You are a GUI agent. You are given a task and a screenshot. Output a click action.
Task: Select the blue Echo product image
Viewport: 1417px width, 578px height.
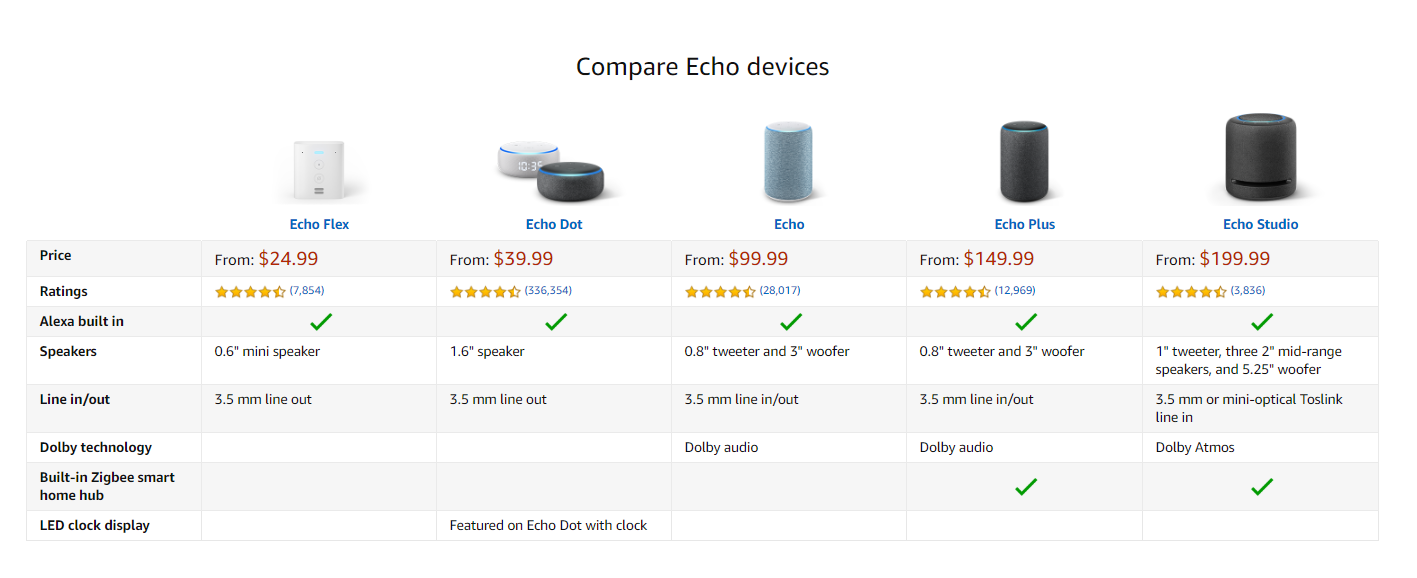(789, 162)
